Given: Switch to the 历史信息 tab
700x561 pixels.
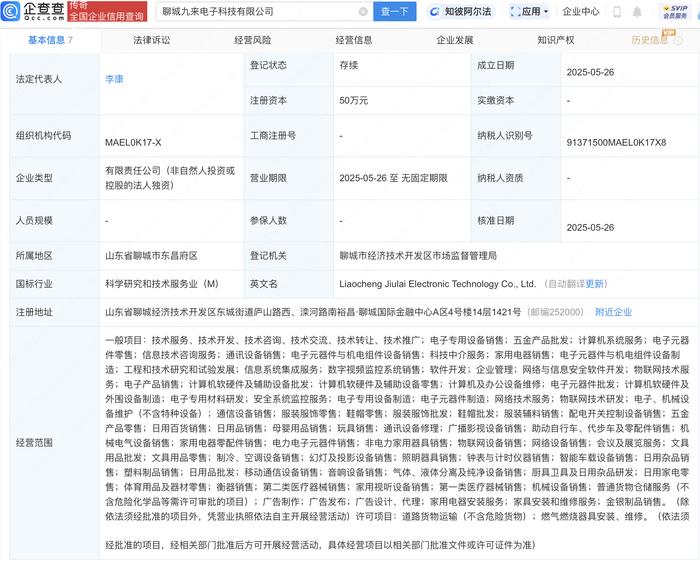Looking at the screenshot, I should (x=650, y=40).
